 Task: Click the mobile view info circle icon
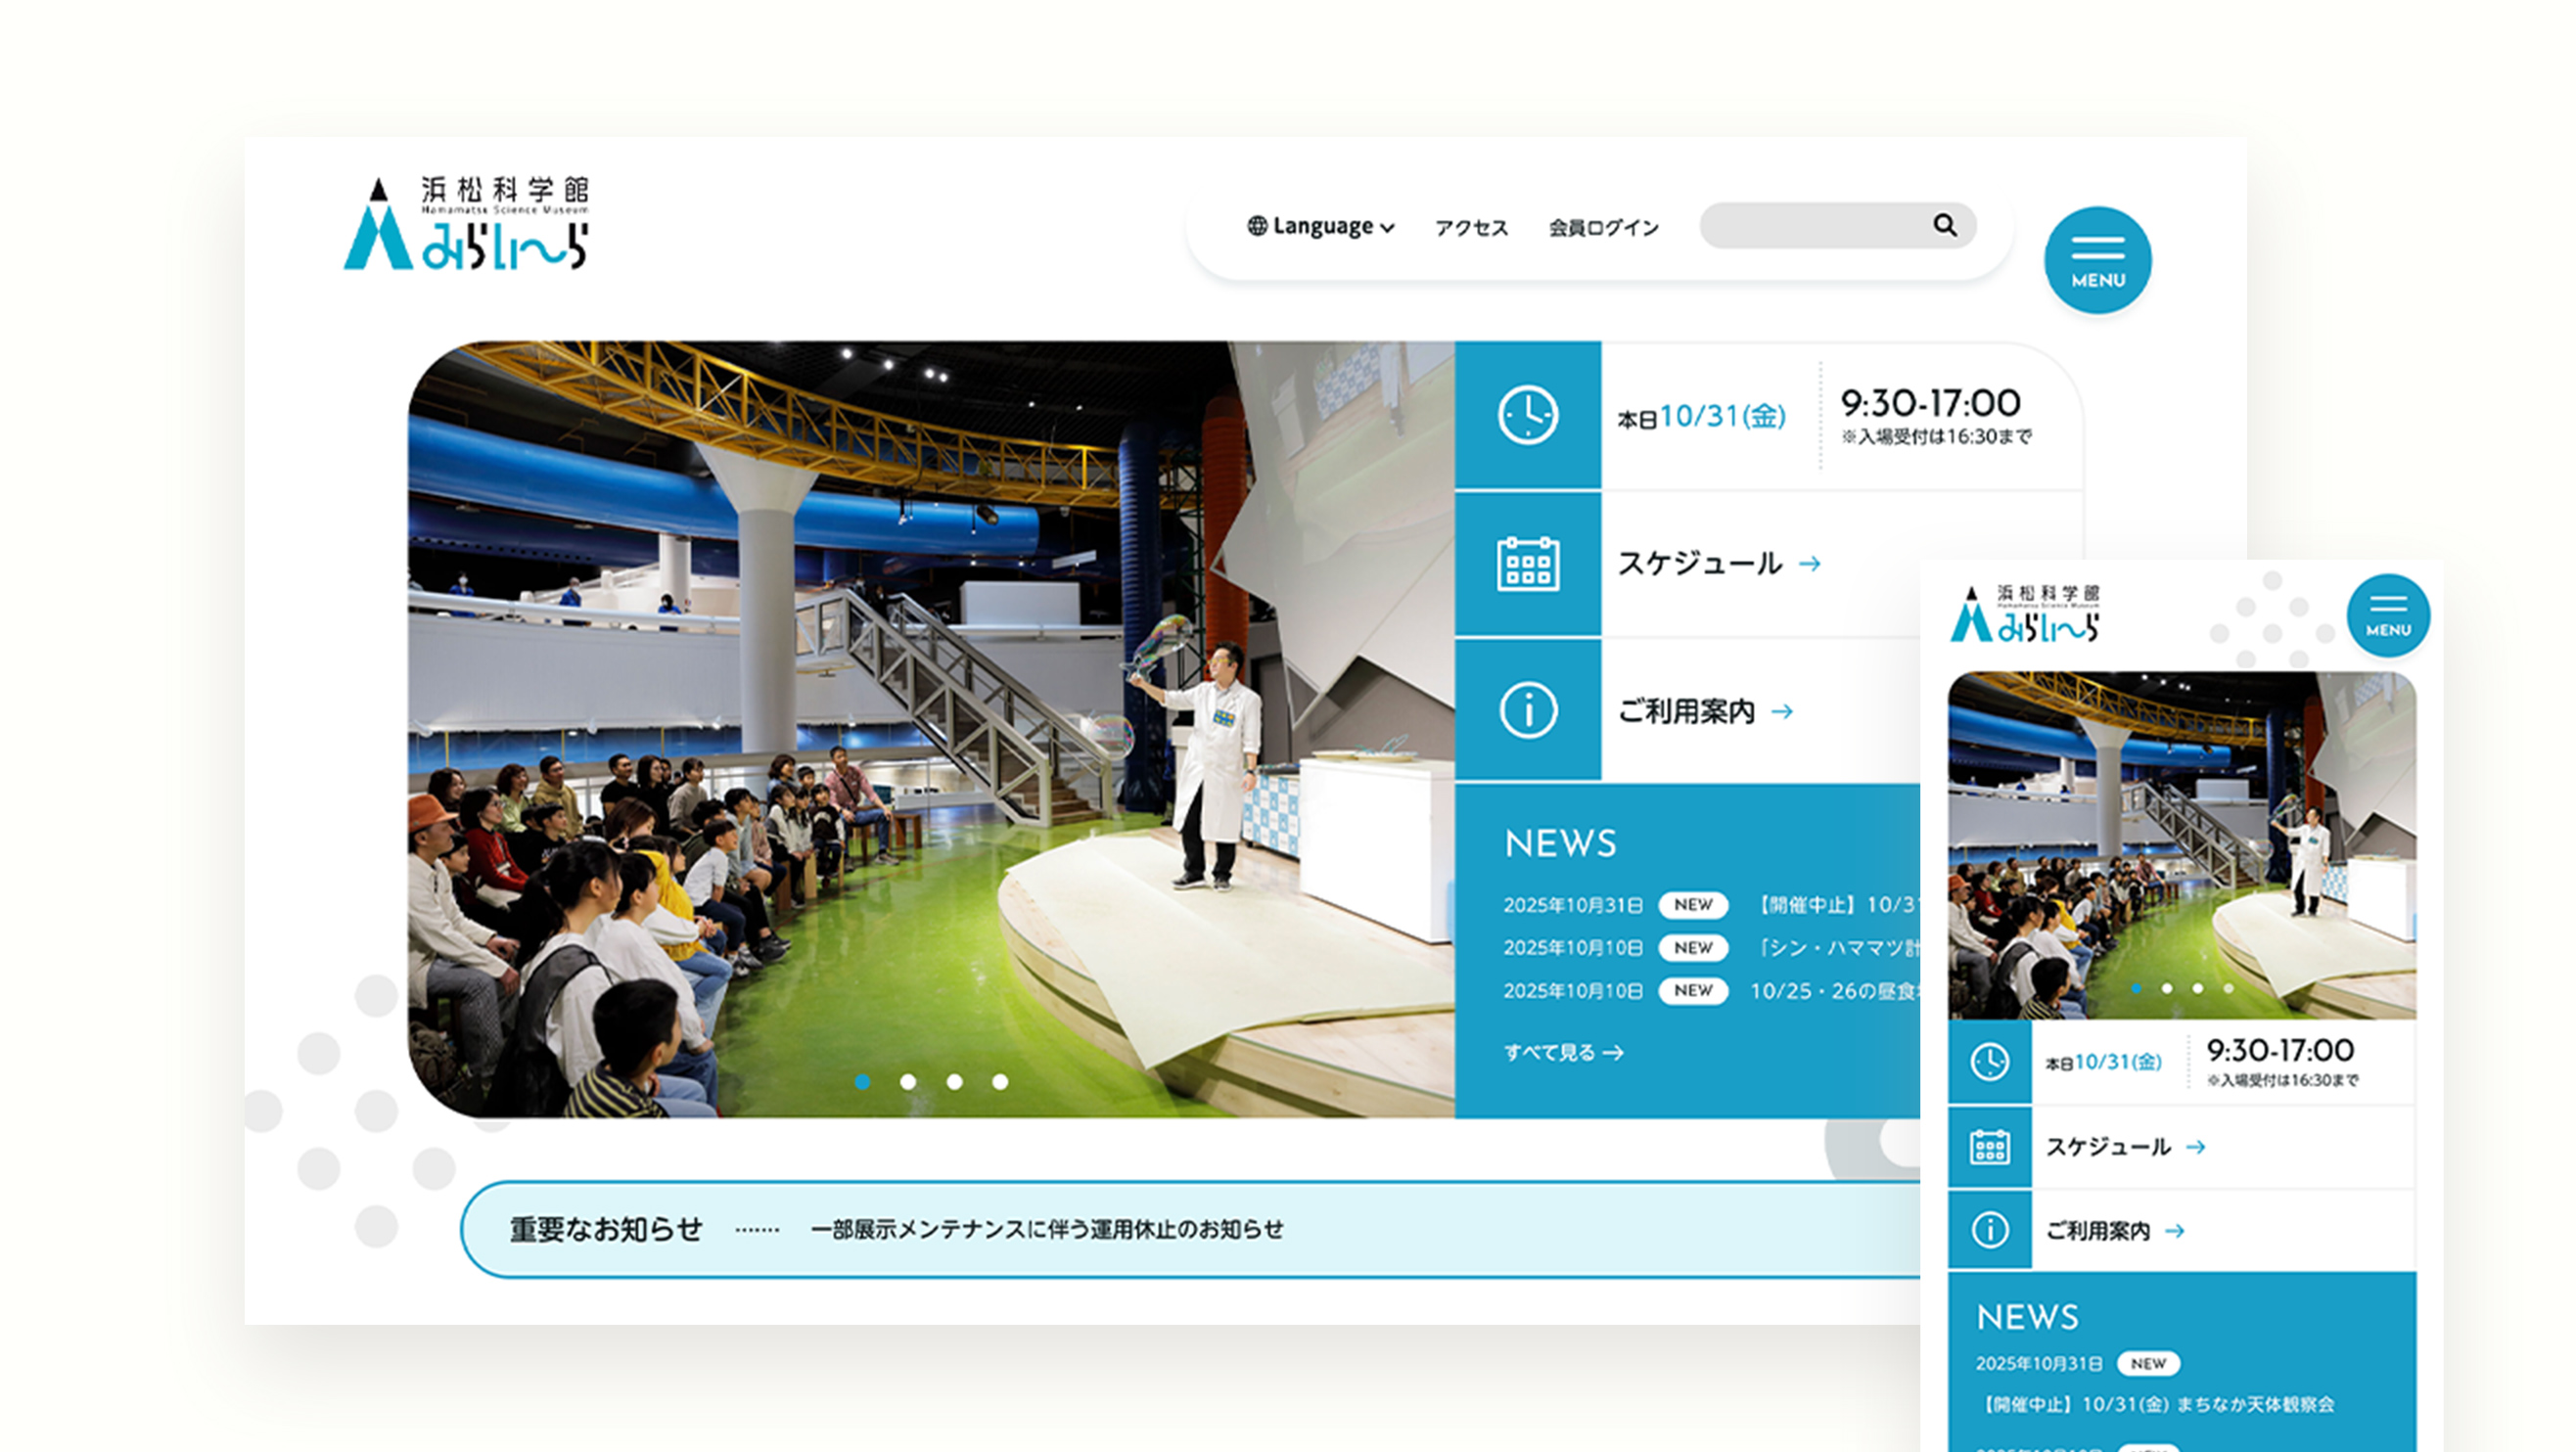1989,1230
